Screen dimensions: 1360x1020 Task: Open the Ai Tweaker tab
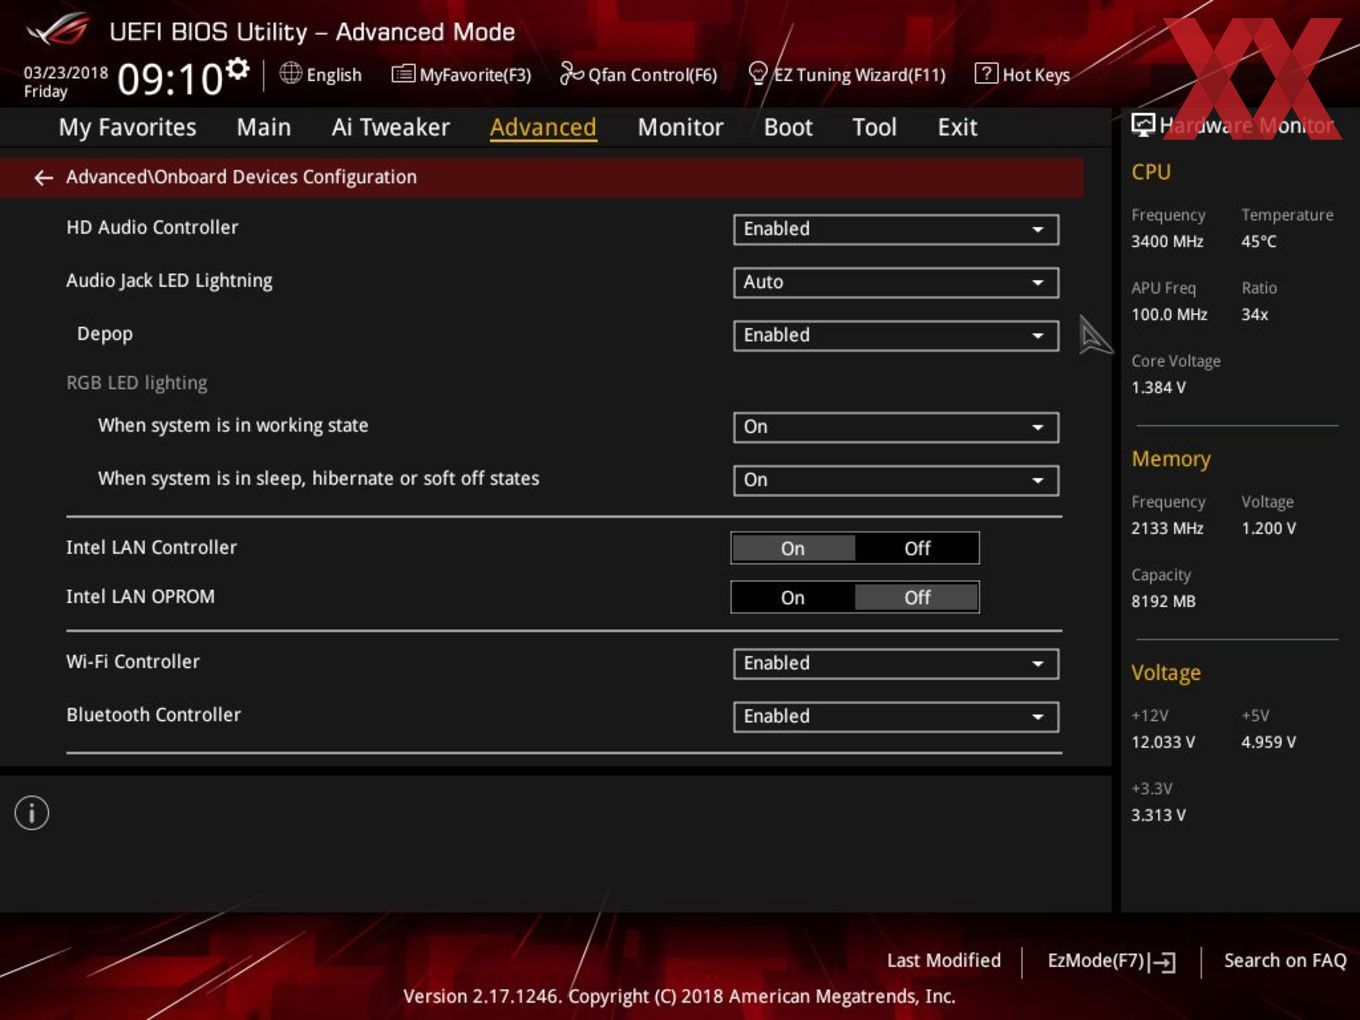(x=391, y=127)
